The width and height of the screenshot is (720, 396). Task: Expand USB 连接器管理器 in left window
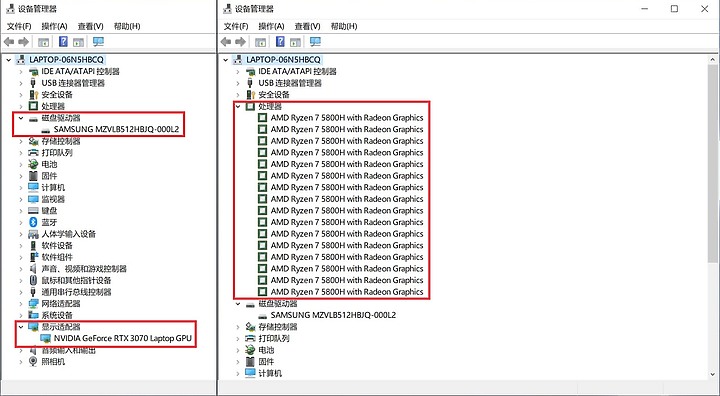[21, 83]
